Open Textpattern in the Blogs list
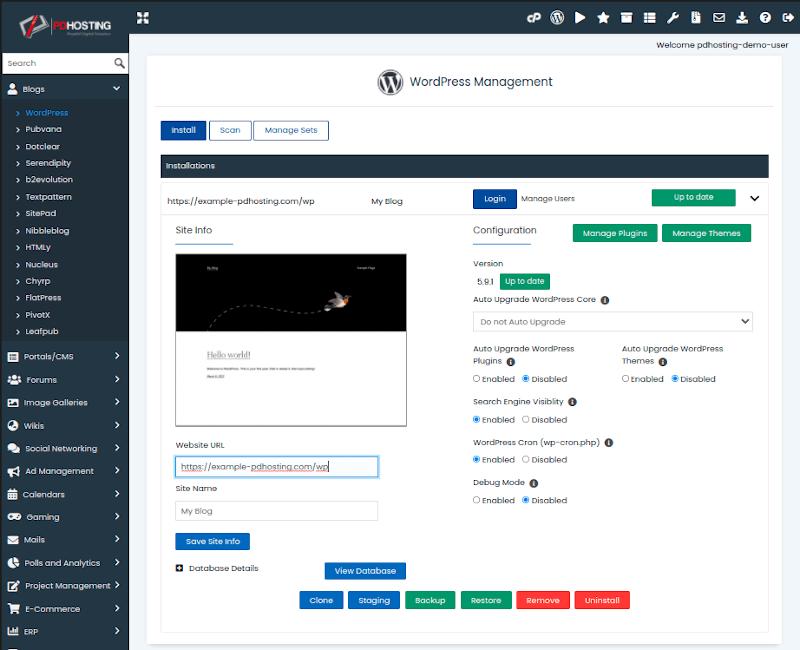800x650 pixels. click(48, 197)
